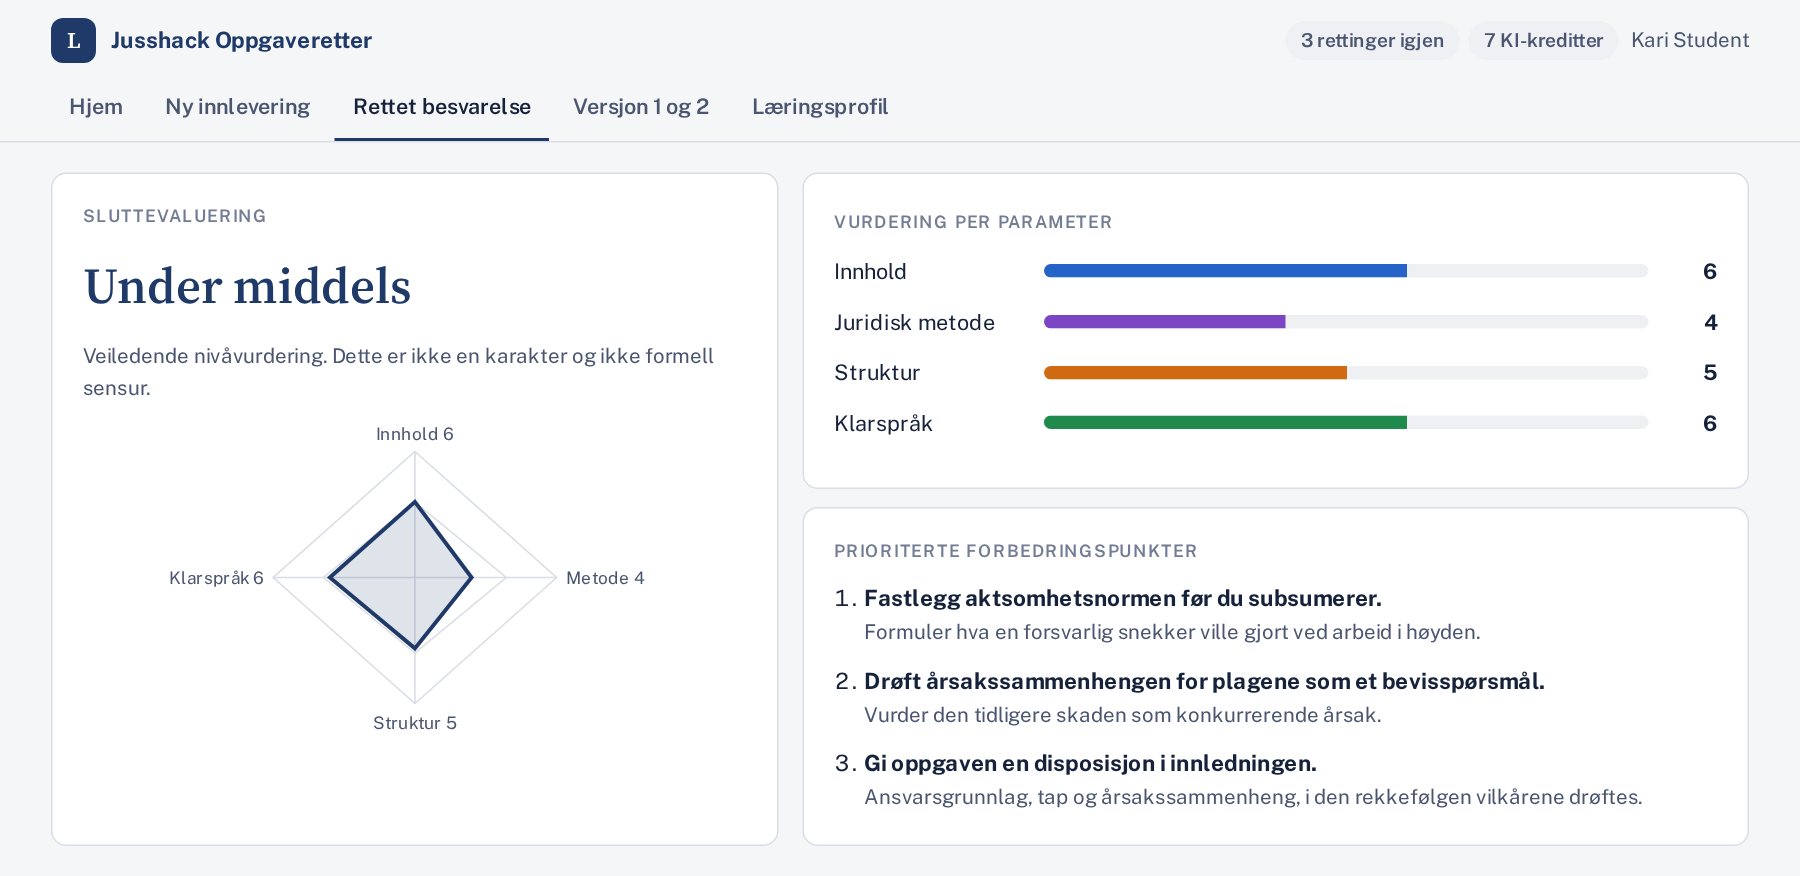Click the 7 KI-kreditter badge
The height and width of the screenshot is (876, 1800).
pyautogui.click(x=1543, y=41)
